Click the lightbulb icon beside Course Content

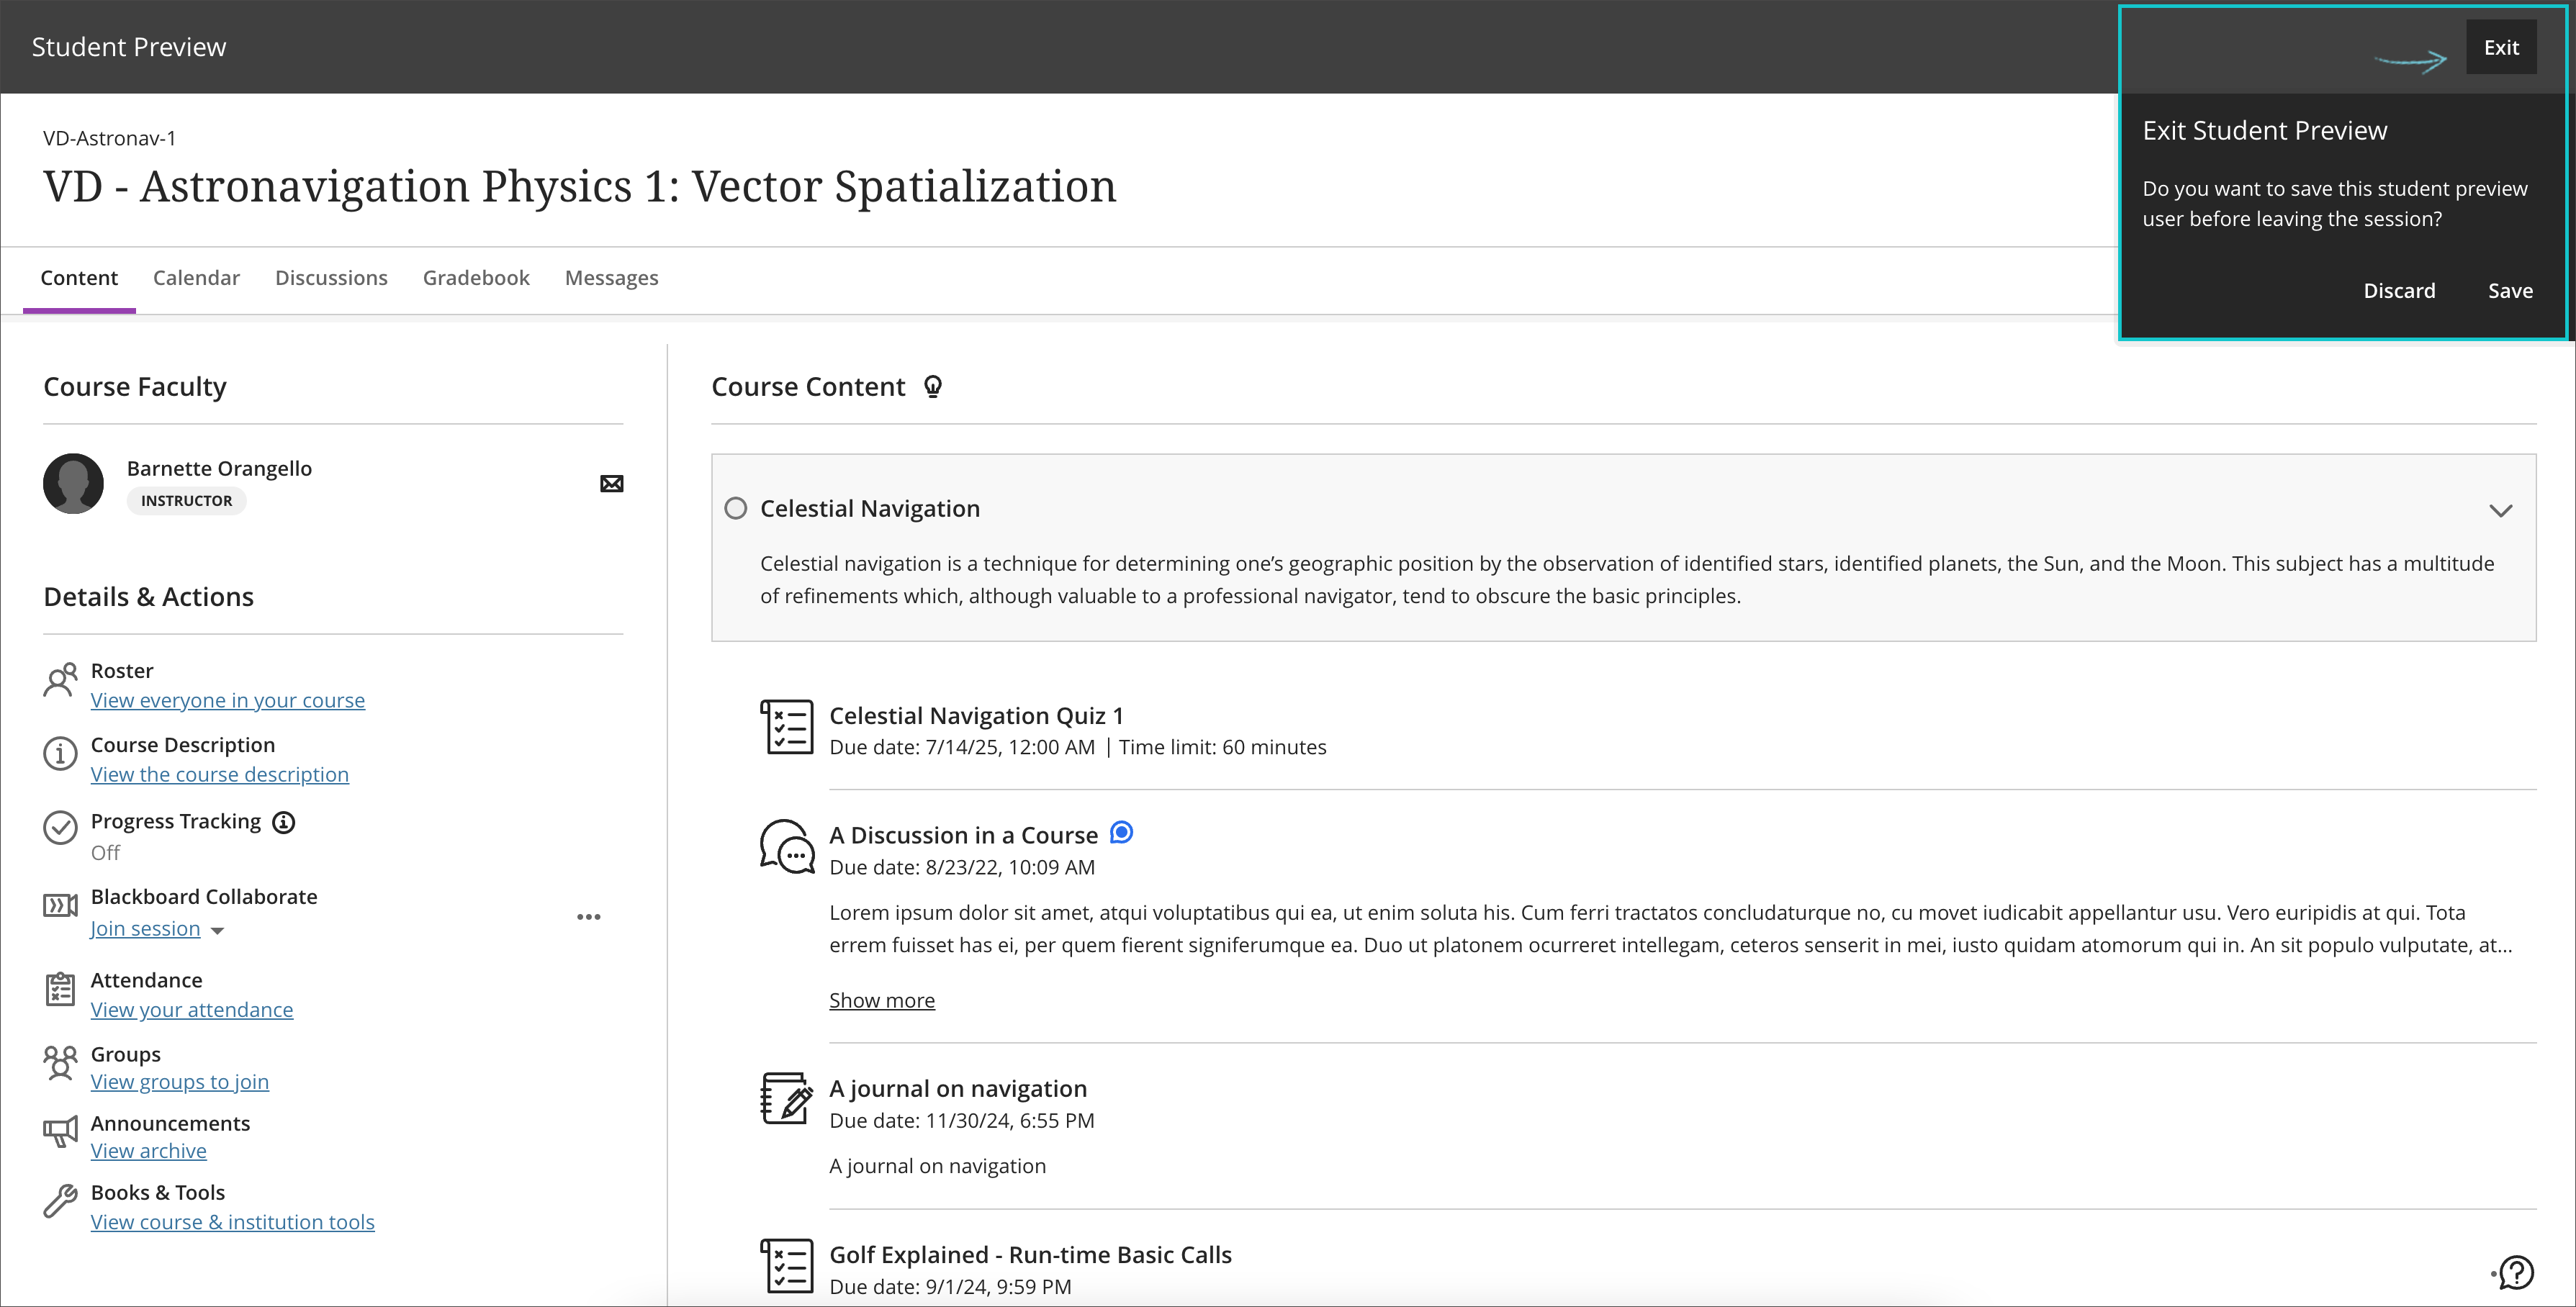(x=933, y=387)
